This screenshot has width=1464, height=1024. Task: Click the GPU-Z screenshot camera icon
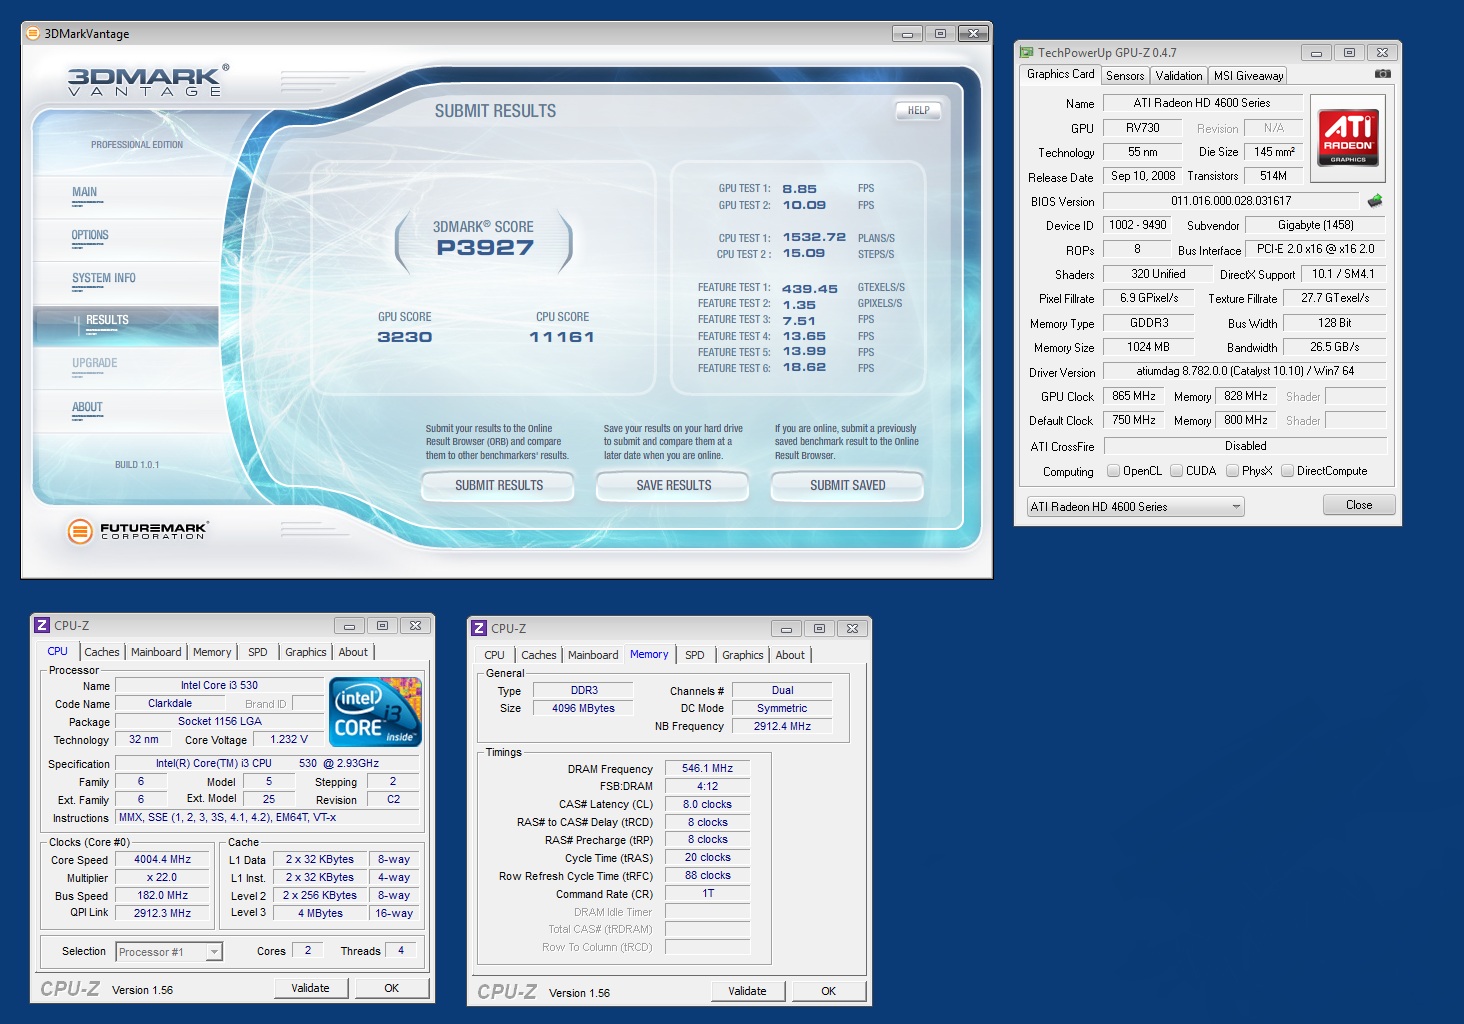click(1382, 74)
